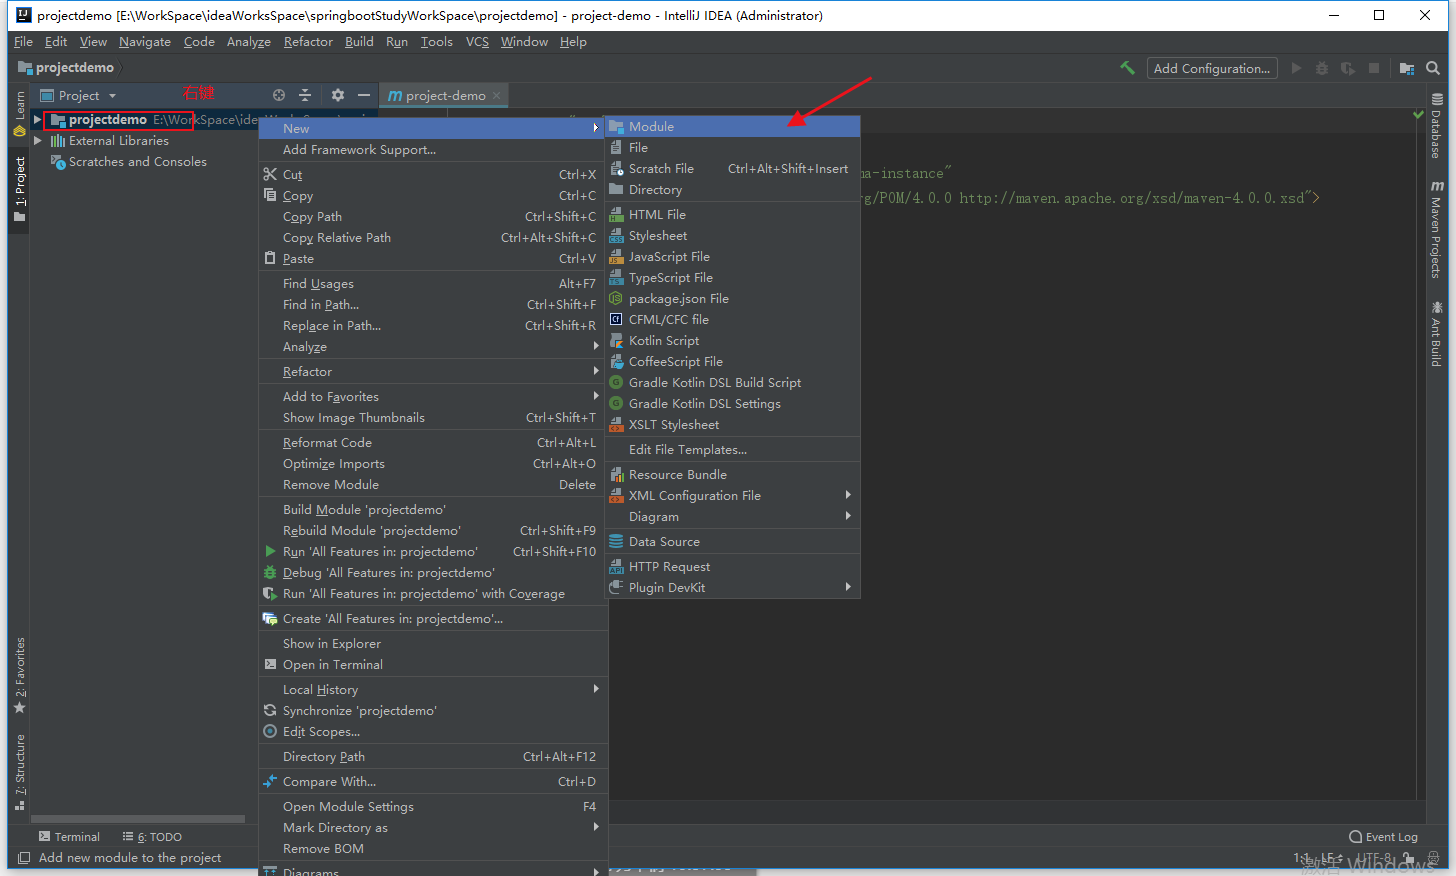Expand the Diagram submenu
The image size is (1456, 876).
pyautogui.click(x=733, y=517)
